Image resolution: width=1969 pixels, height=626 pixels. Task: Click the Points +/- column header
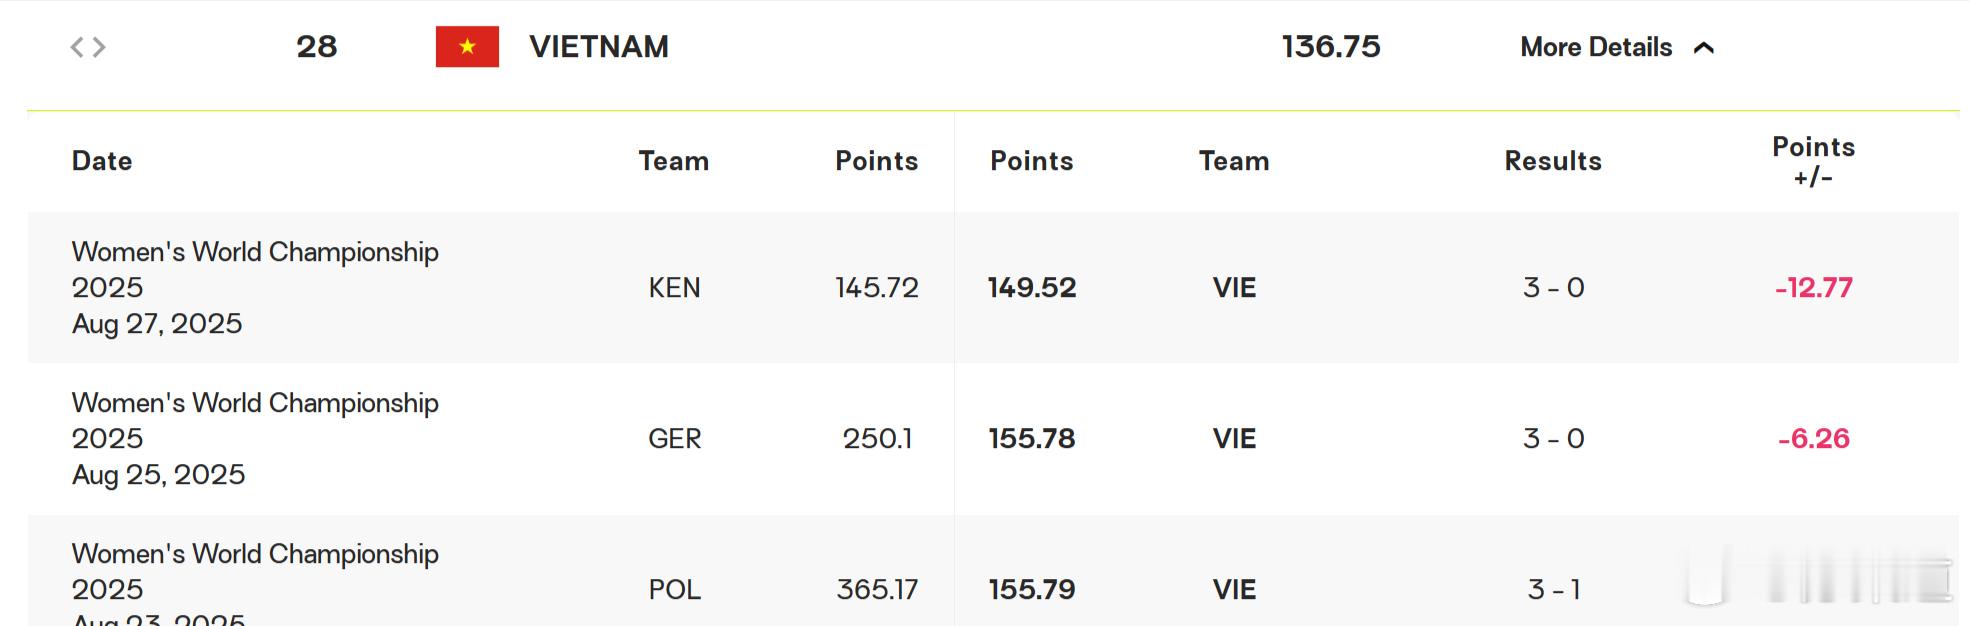point(1813,162)
